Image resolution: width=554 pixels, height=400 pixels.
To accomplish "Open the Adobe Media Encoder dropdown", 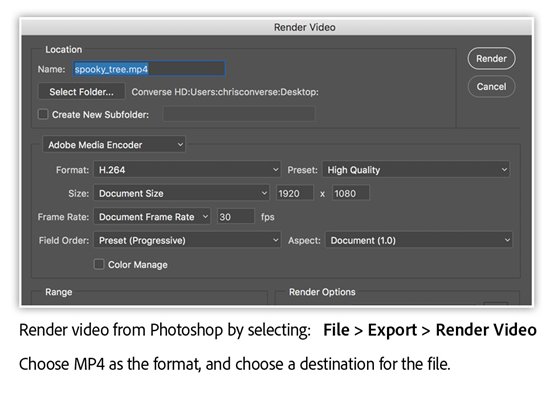I will click(114, 145).
